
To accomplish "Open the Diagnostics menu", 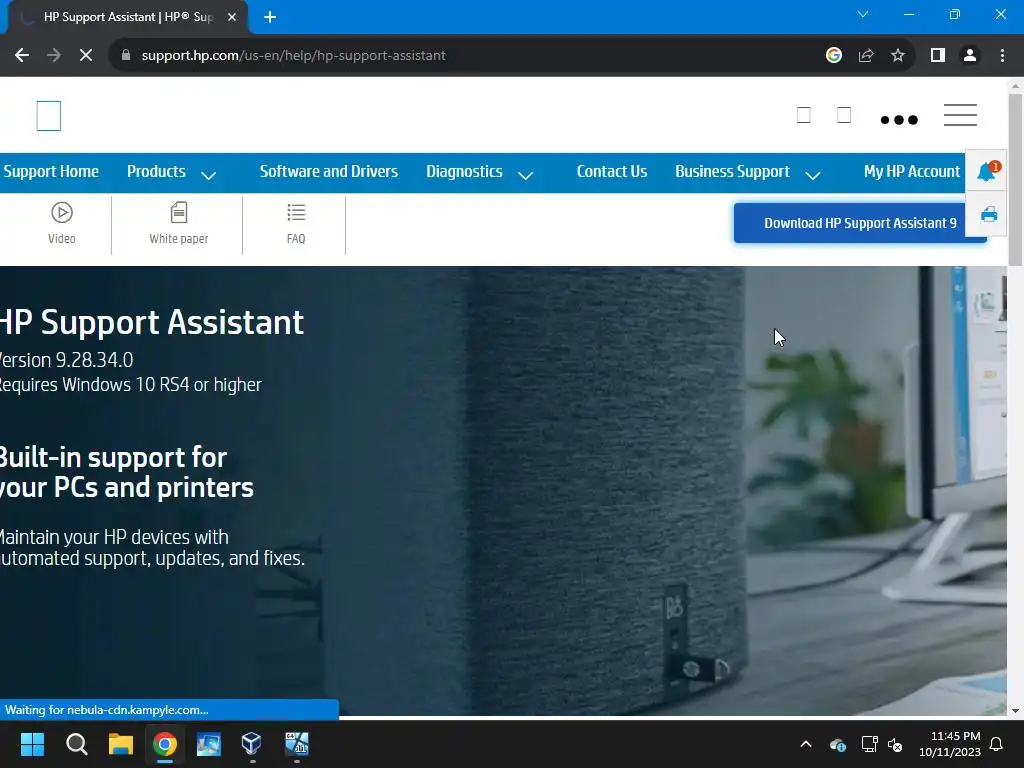I will [464, 172].
